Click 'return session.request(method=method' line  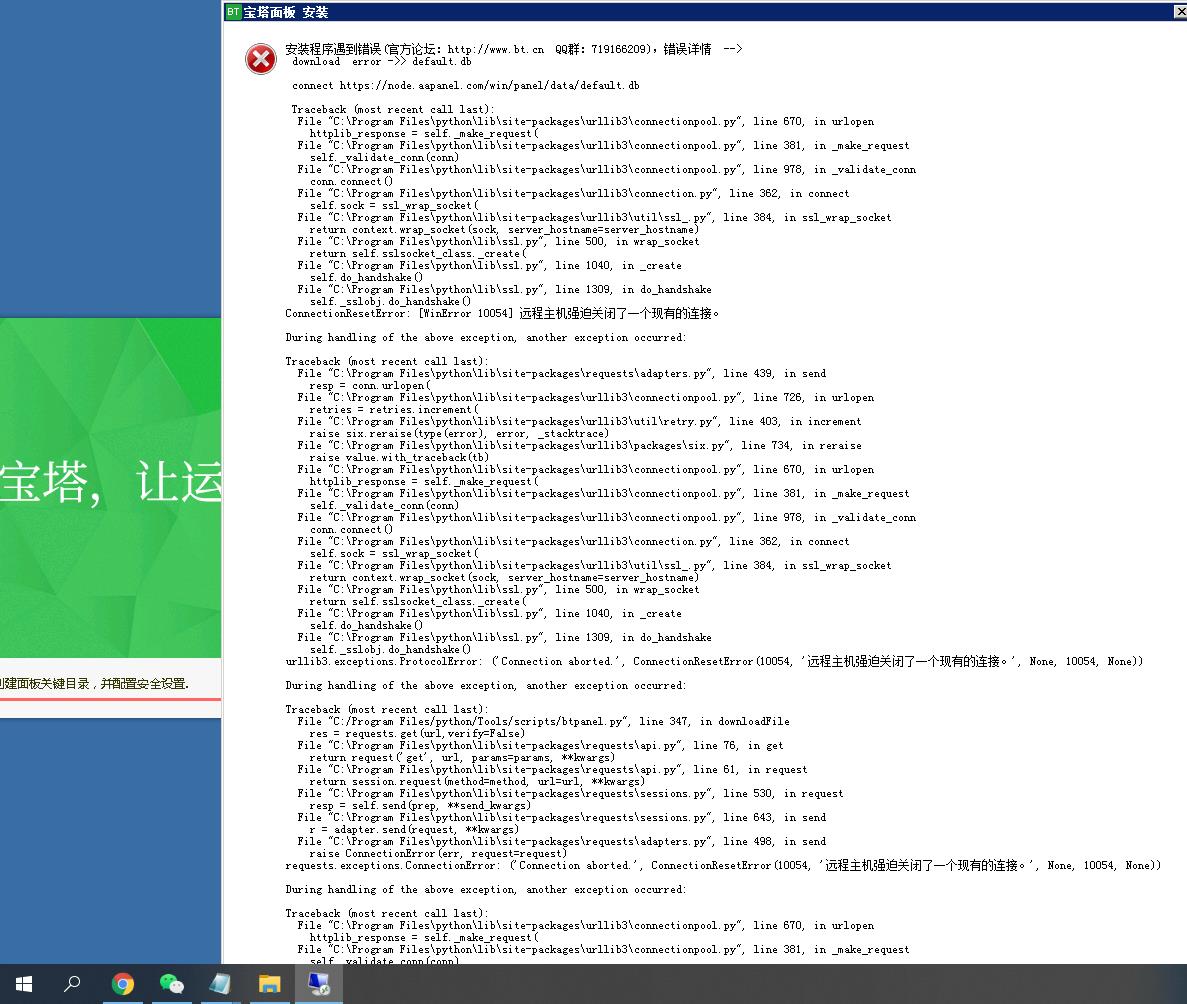477,781
